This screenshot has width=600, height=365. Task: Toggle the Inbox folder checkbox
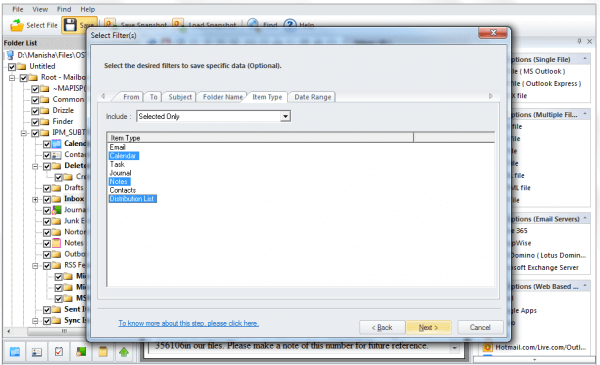click(x=47, y=199)
